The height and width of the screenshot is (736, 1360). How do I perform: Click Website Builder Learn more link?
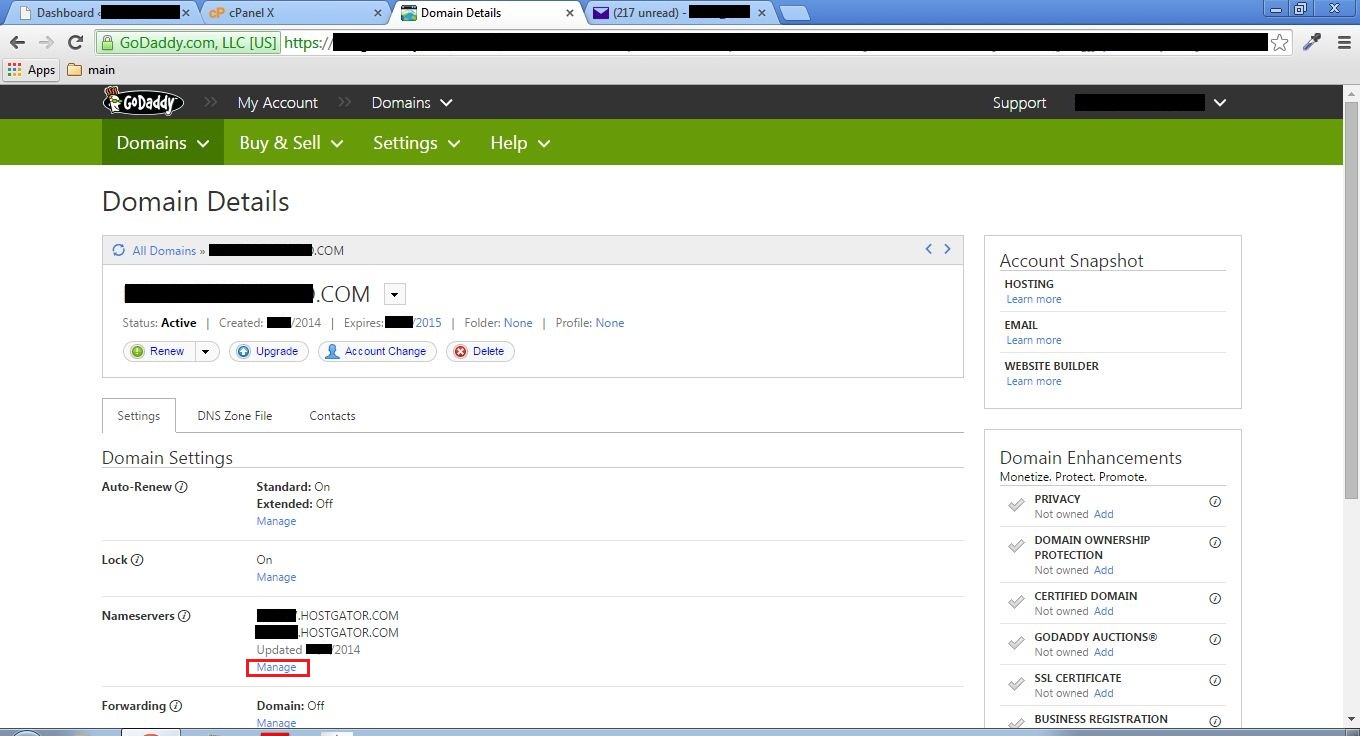pyautogui.click(x=1034, y=381)
